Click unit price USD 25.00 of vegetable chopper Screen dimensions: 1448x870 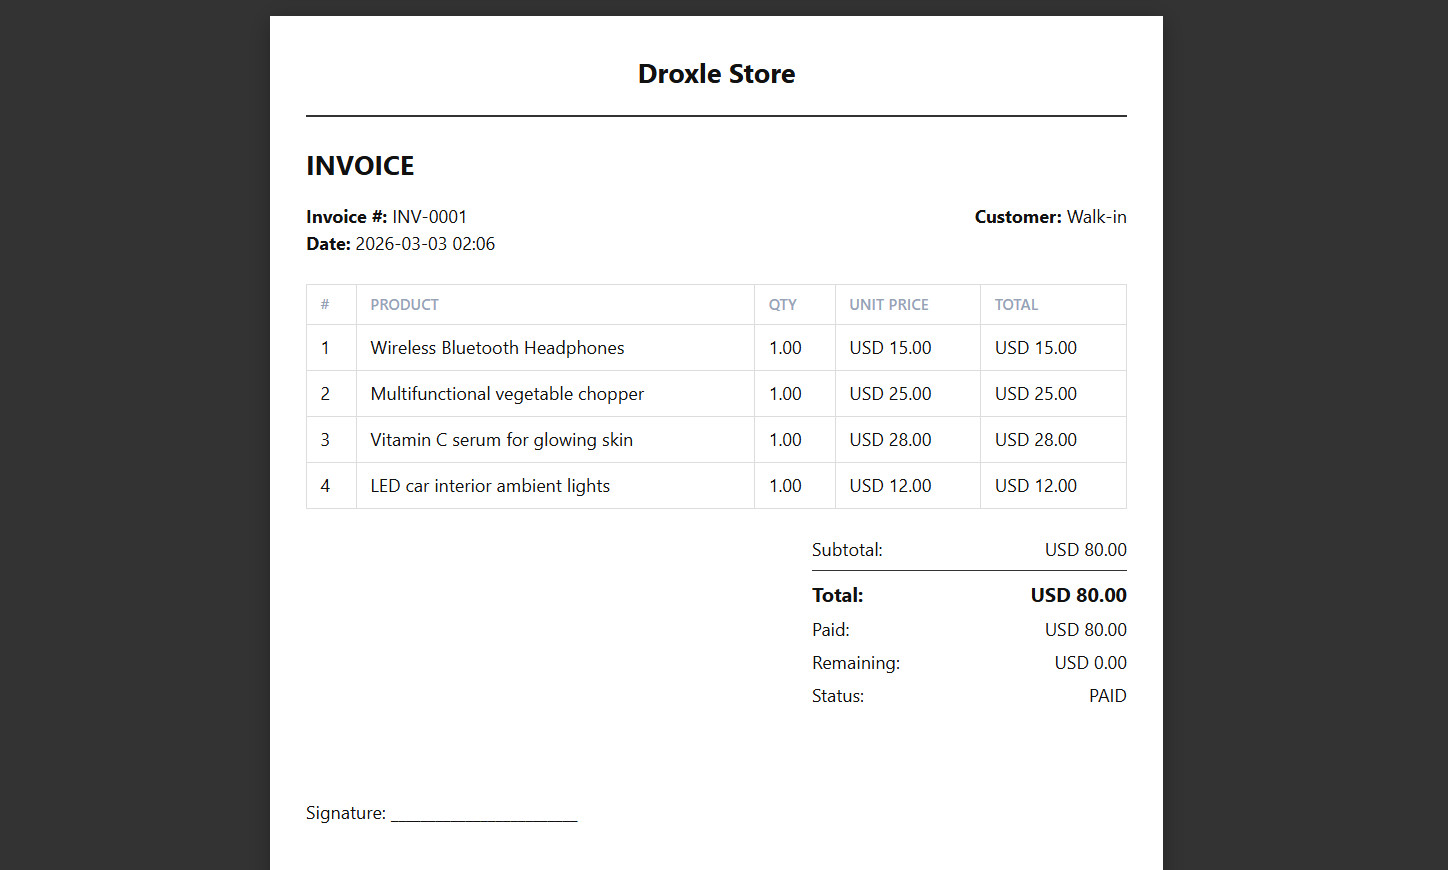(890, 394)
